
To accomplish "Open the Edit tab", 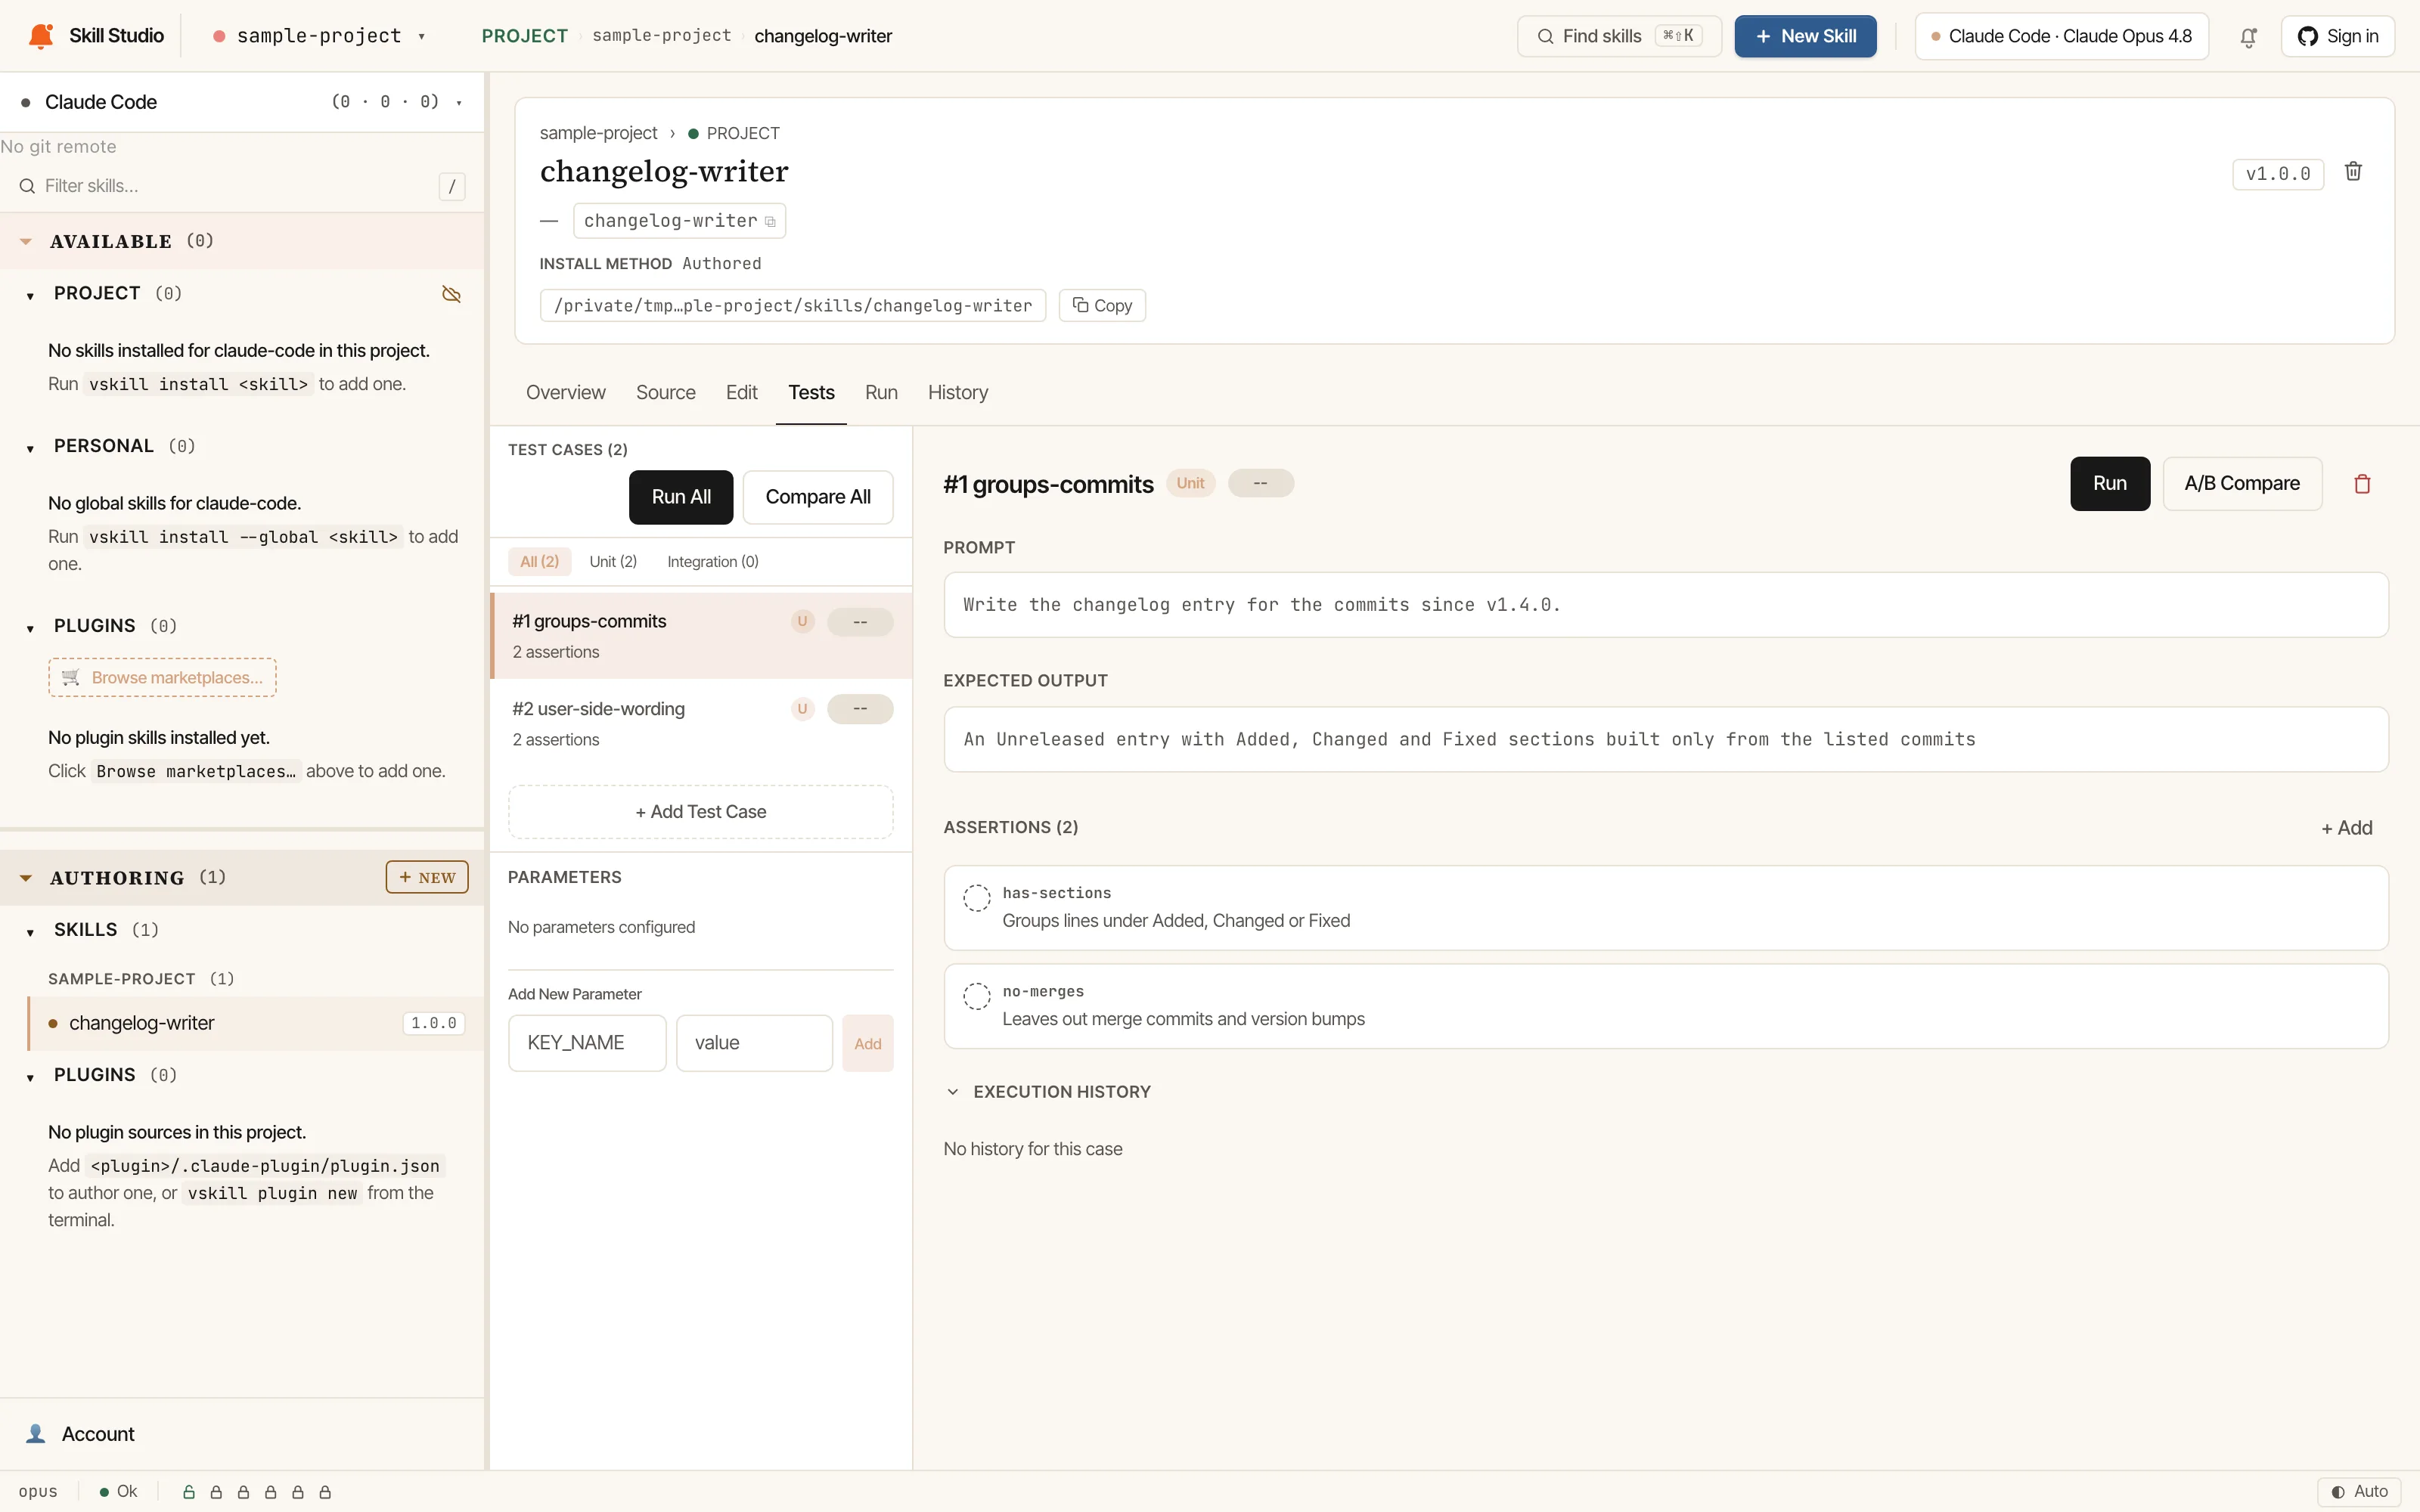I will click(x=741, y=393).
